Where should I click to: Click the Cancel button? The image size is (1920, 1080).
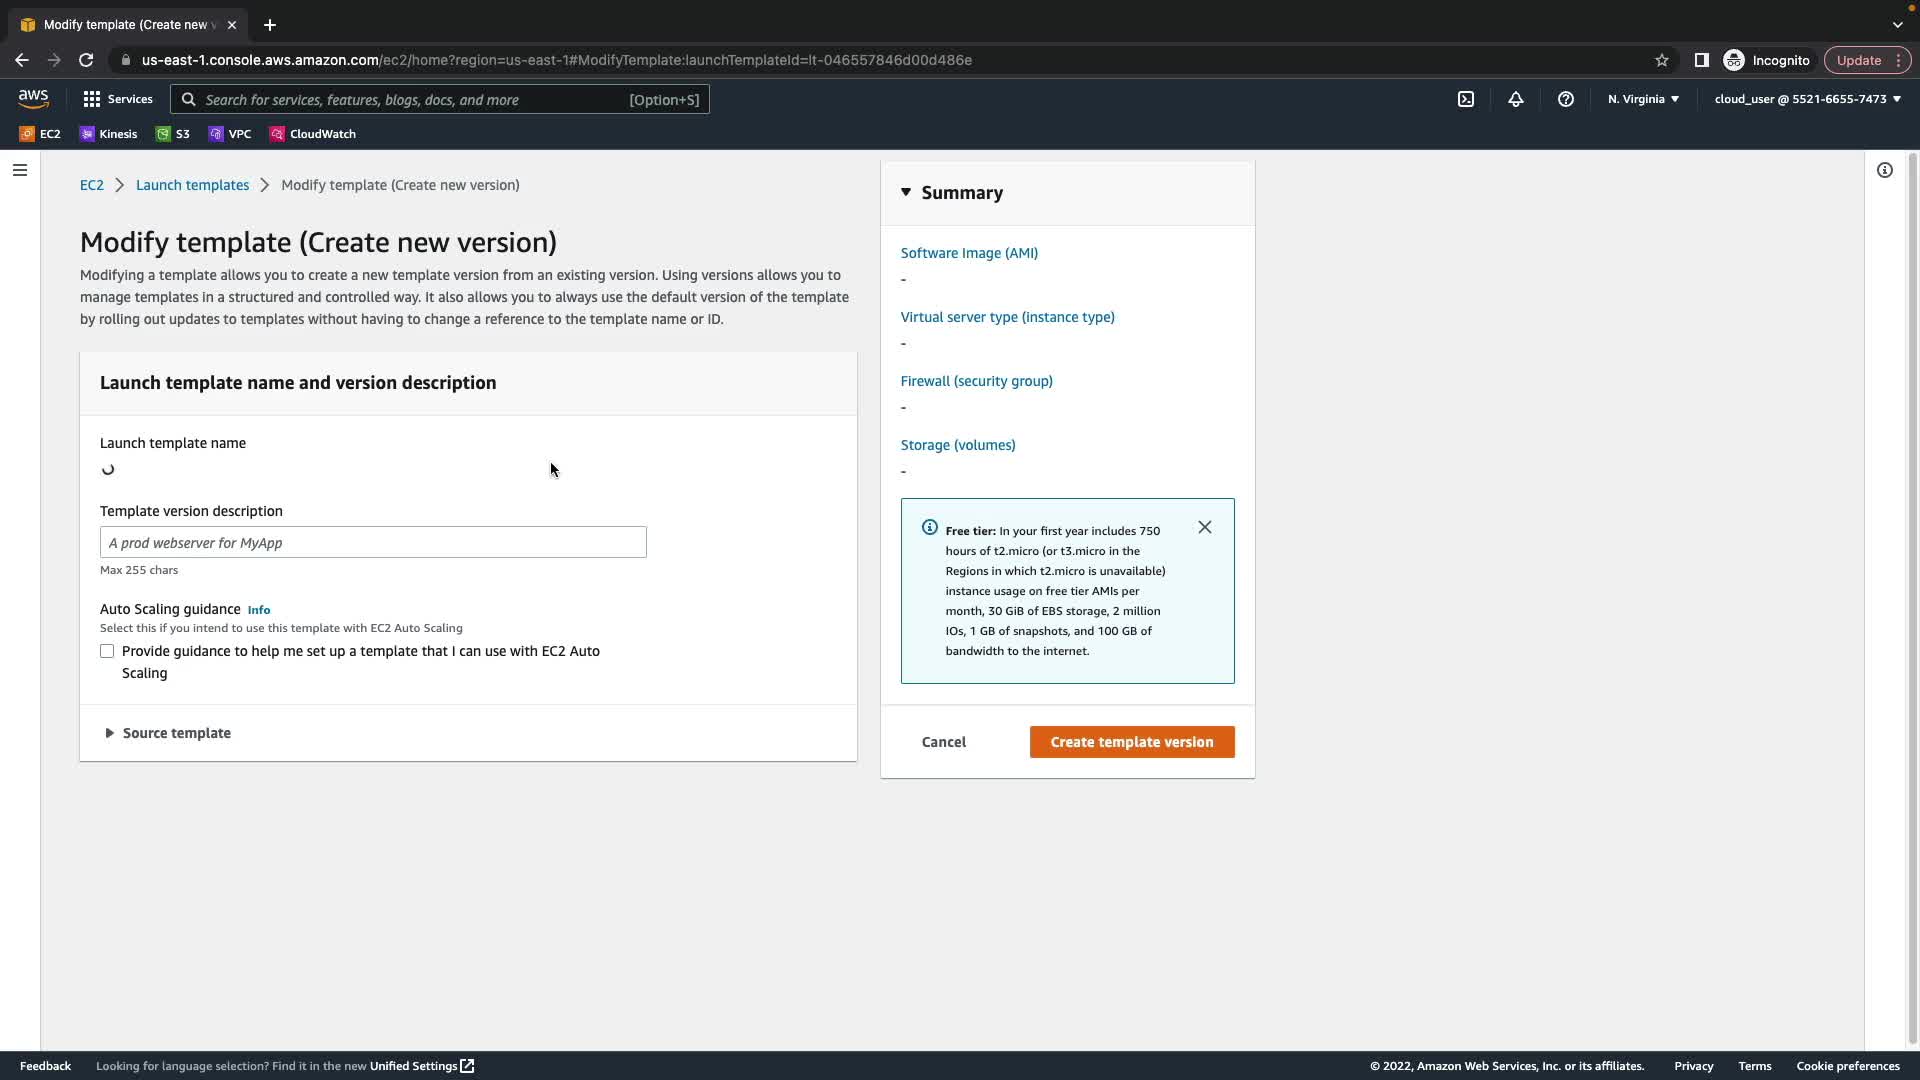pos(943,742)
